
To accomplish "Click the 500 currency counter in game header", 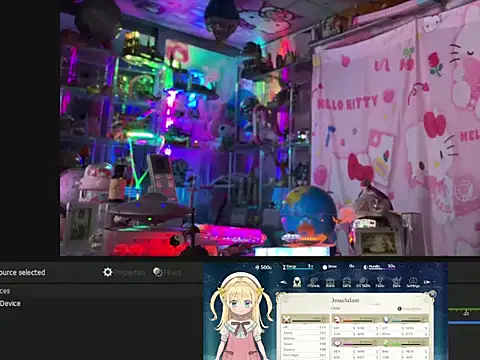I will pos(263,267).
